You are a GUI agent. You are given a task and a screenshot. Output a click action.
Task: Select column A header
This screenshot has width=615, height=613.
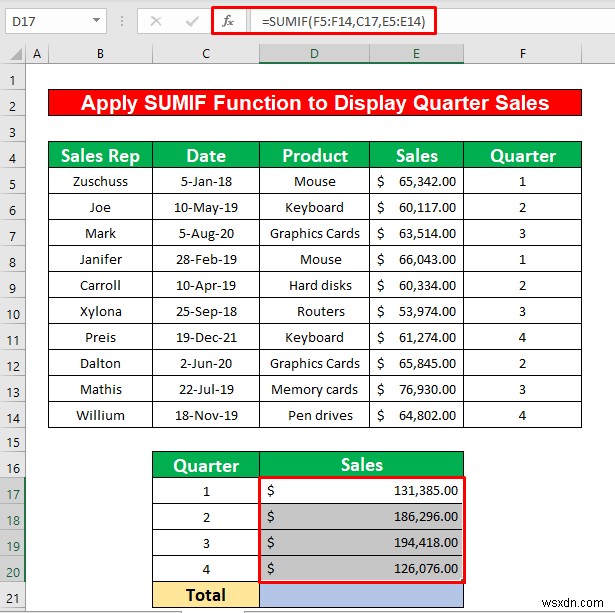[x=37, y=54]
